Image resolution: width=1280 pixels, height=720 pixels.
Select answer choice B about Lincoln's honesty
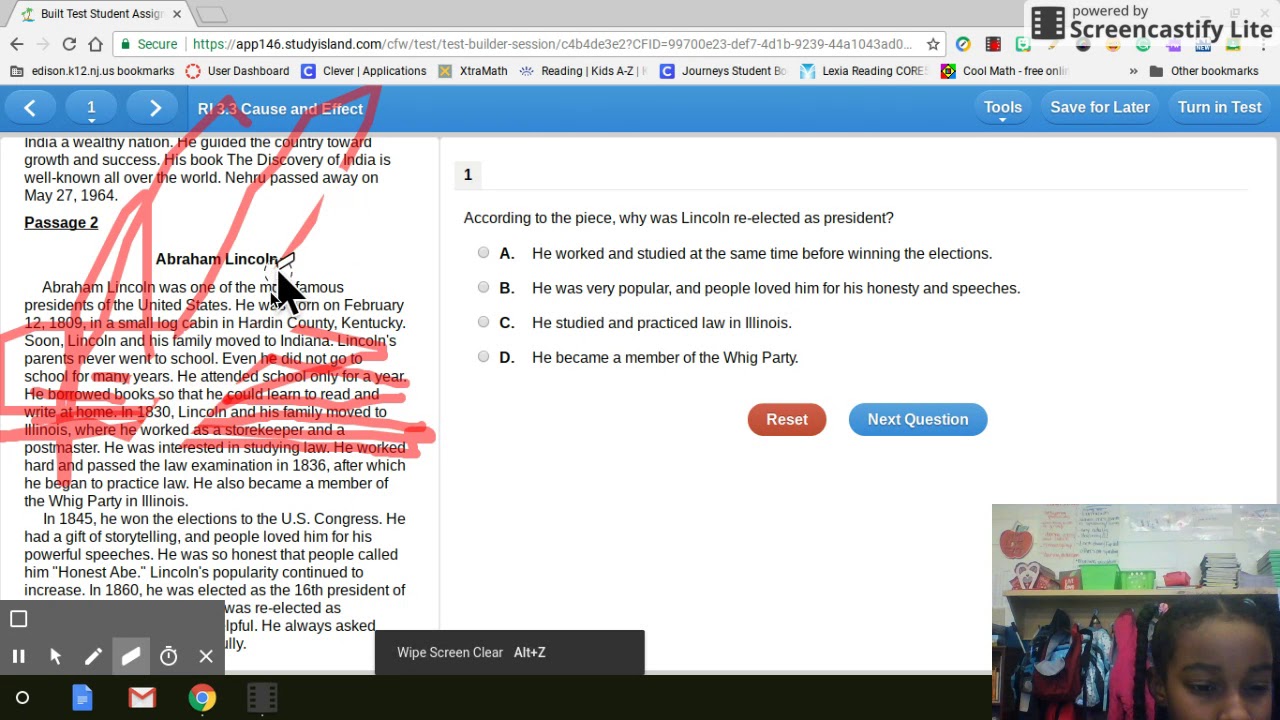[483, 287]
